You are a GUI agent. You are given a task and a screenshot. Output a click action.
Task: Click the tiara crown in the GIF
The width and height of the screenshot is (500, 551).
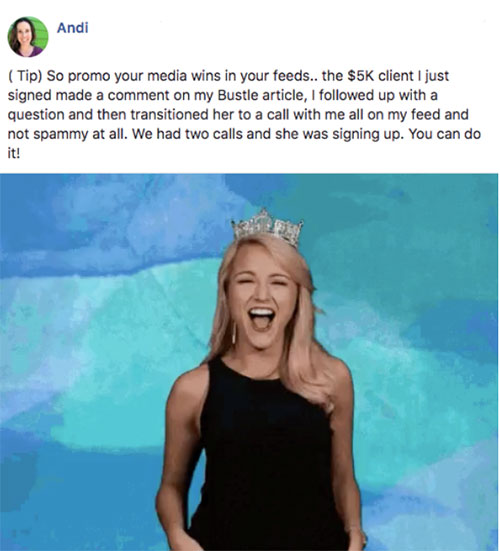(x=267, y=227)
